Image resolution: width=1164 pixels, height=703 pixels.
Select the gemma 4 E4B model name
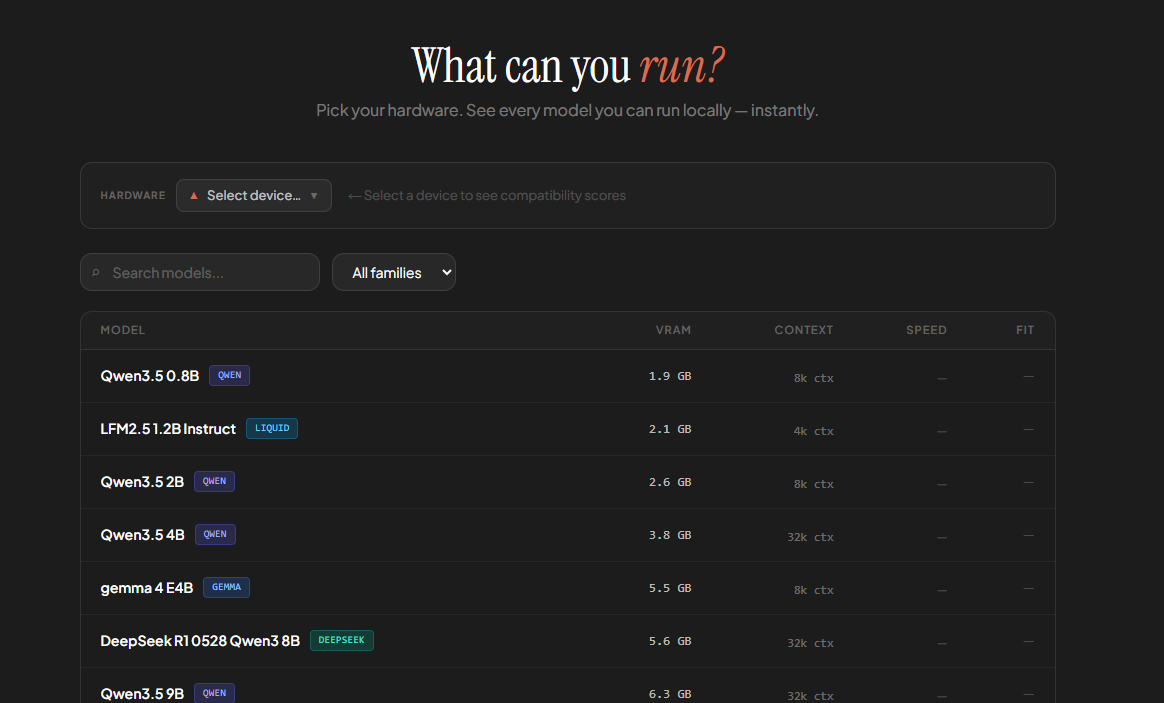tap(146, 588)
